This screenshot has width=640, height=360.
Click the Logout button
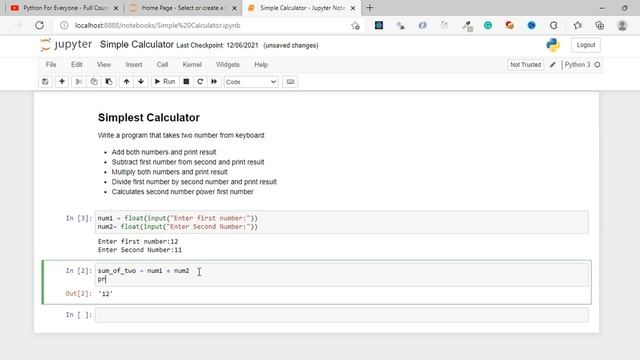pos(586,45)
